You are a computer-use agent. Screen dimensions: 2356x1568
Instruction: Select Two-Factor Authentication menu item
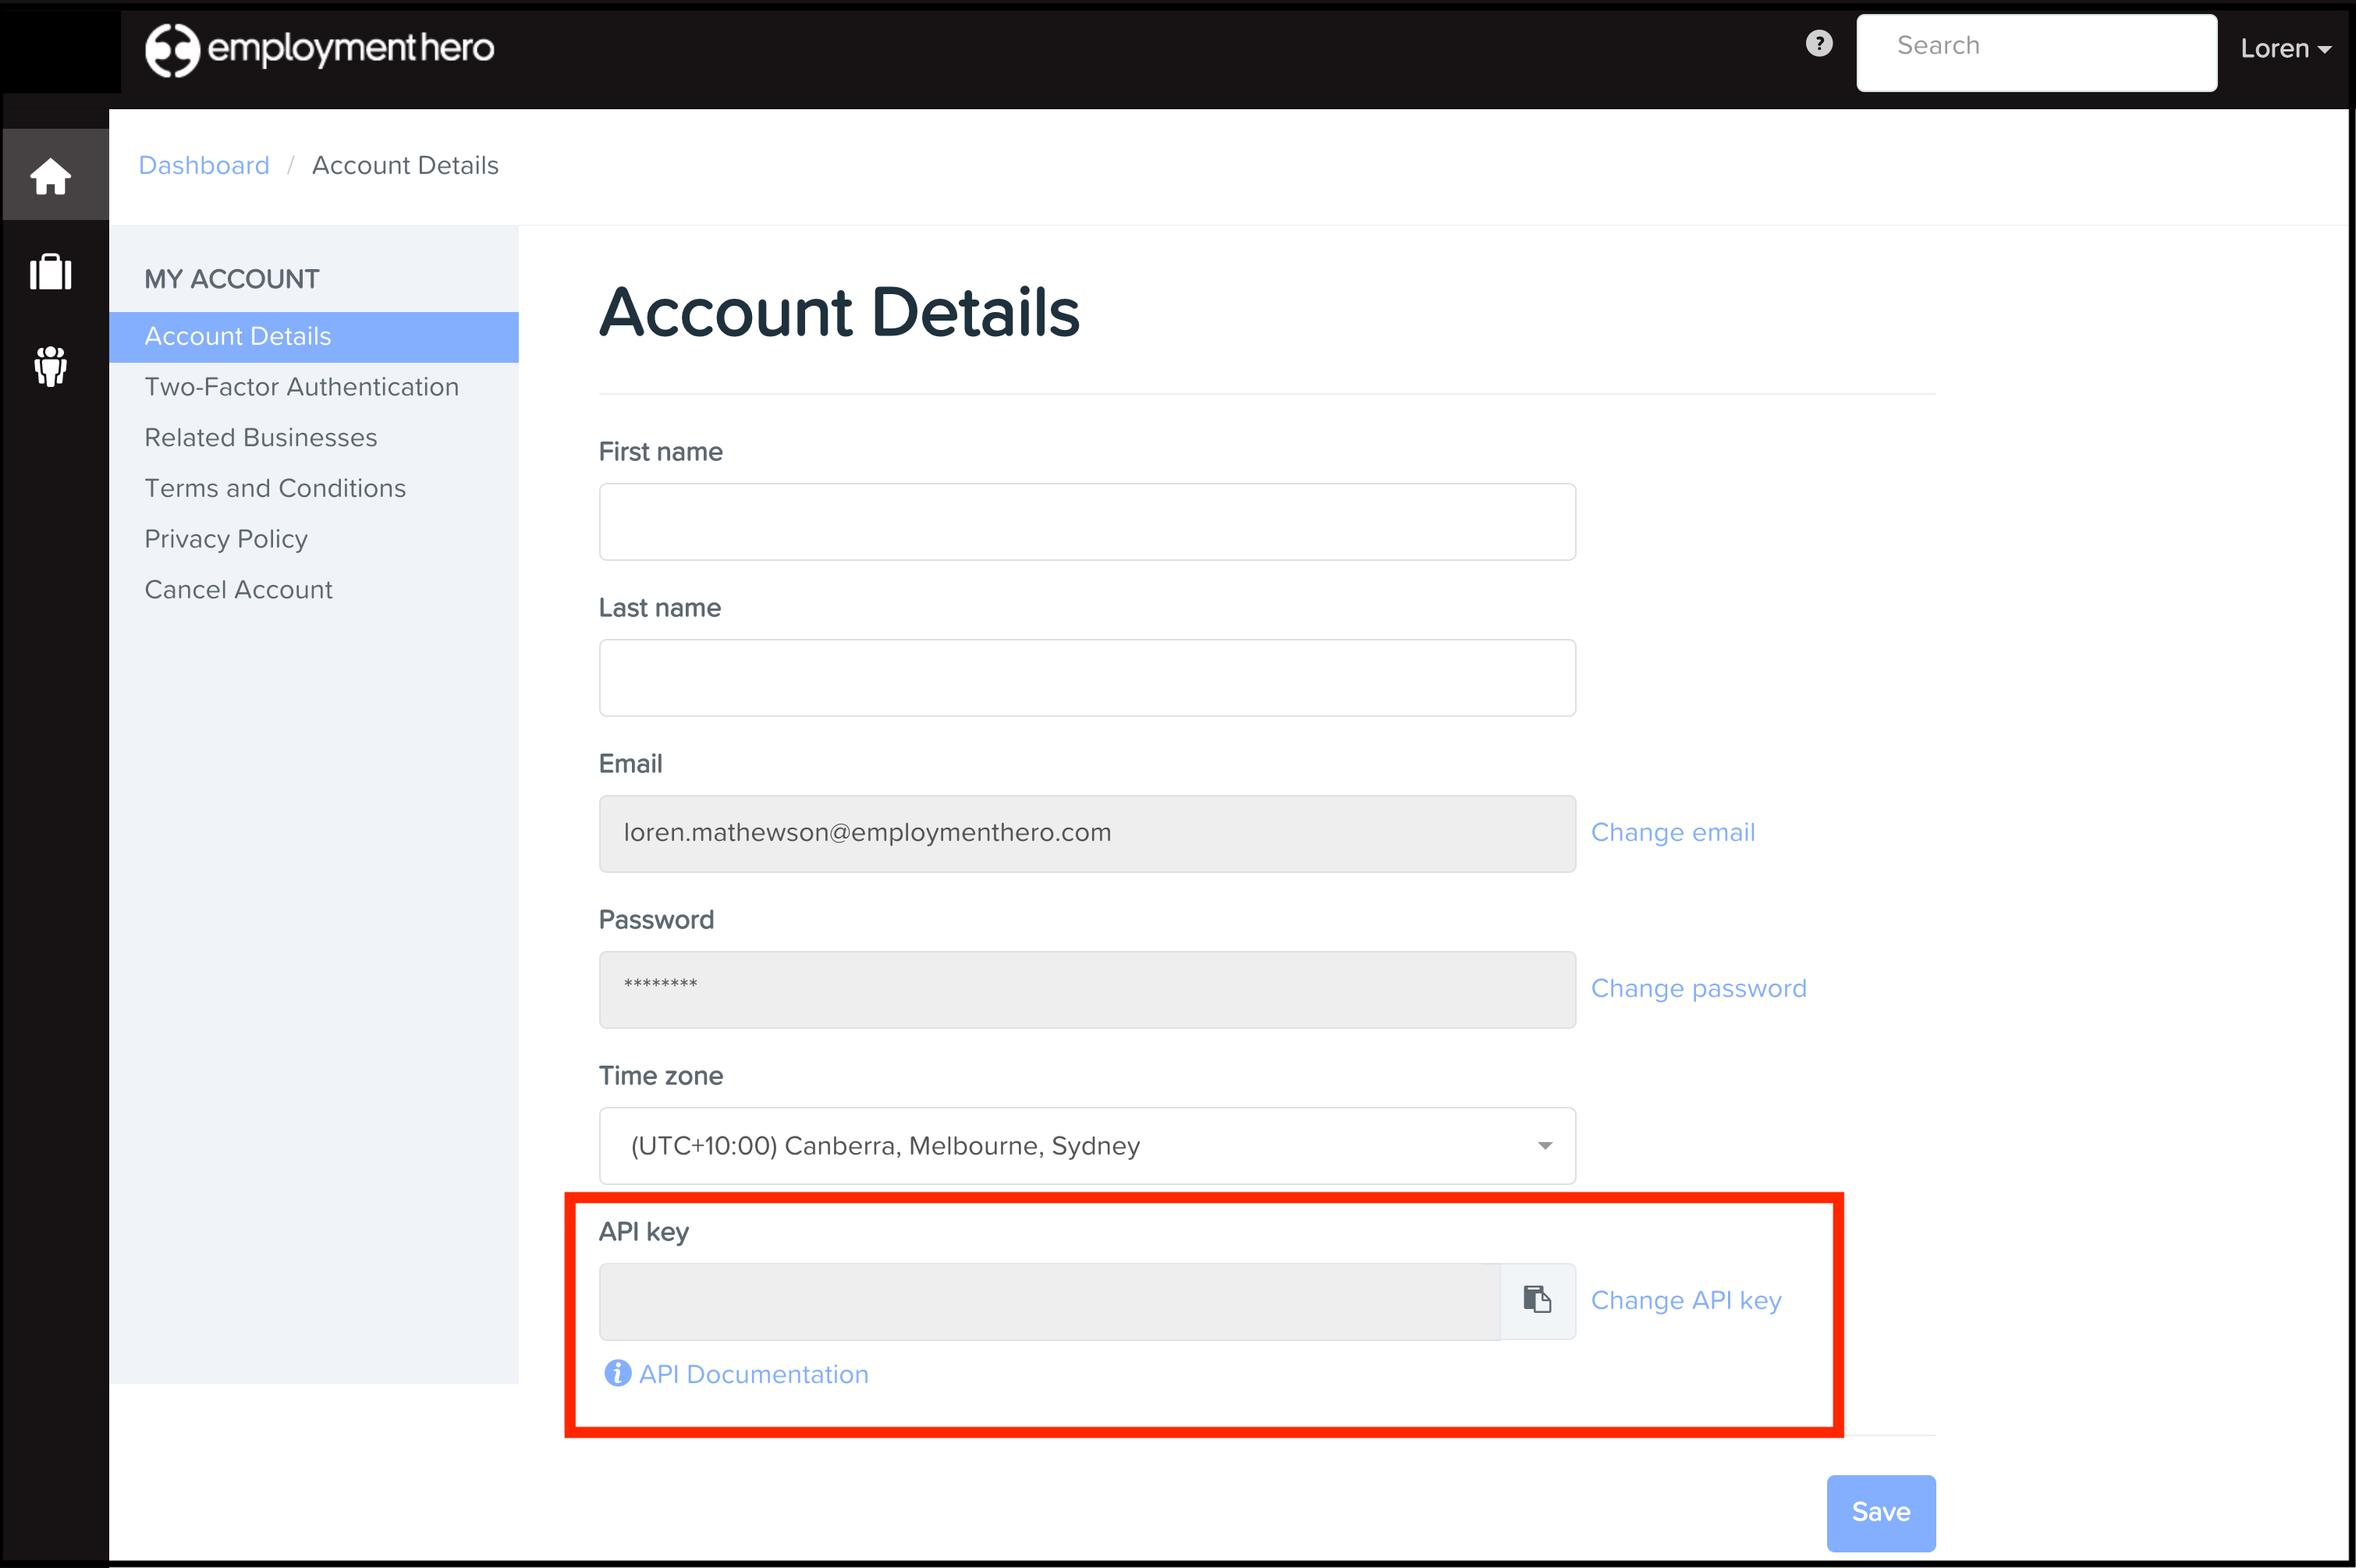point(302,387)
